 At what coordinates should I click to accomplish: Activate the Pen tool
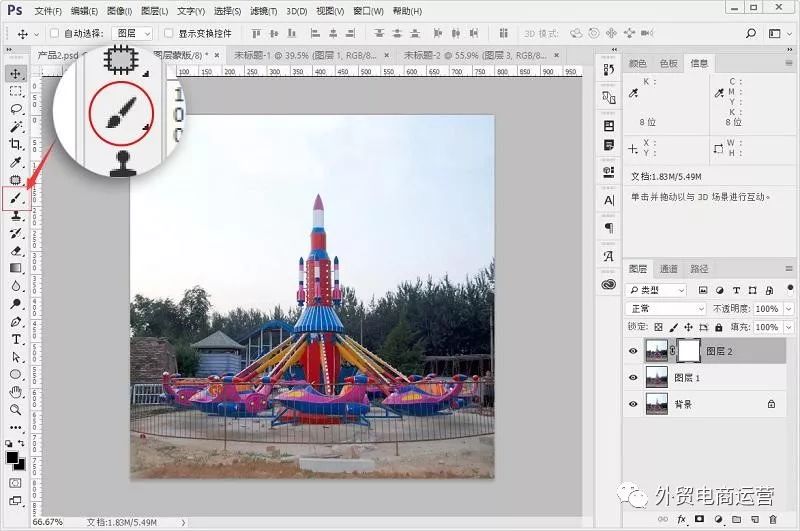[15, 322]
